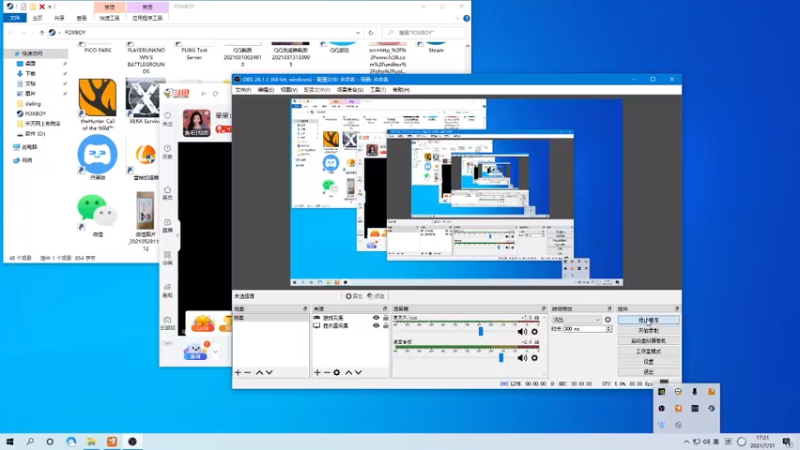Open Mic/Aux audio settings gear
Viewport: 800px width, 450px height.
pos(535,332)
